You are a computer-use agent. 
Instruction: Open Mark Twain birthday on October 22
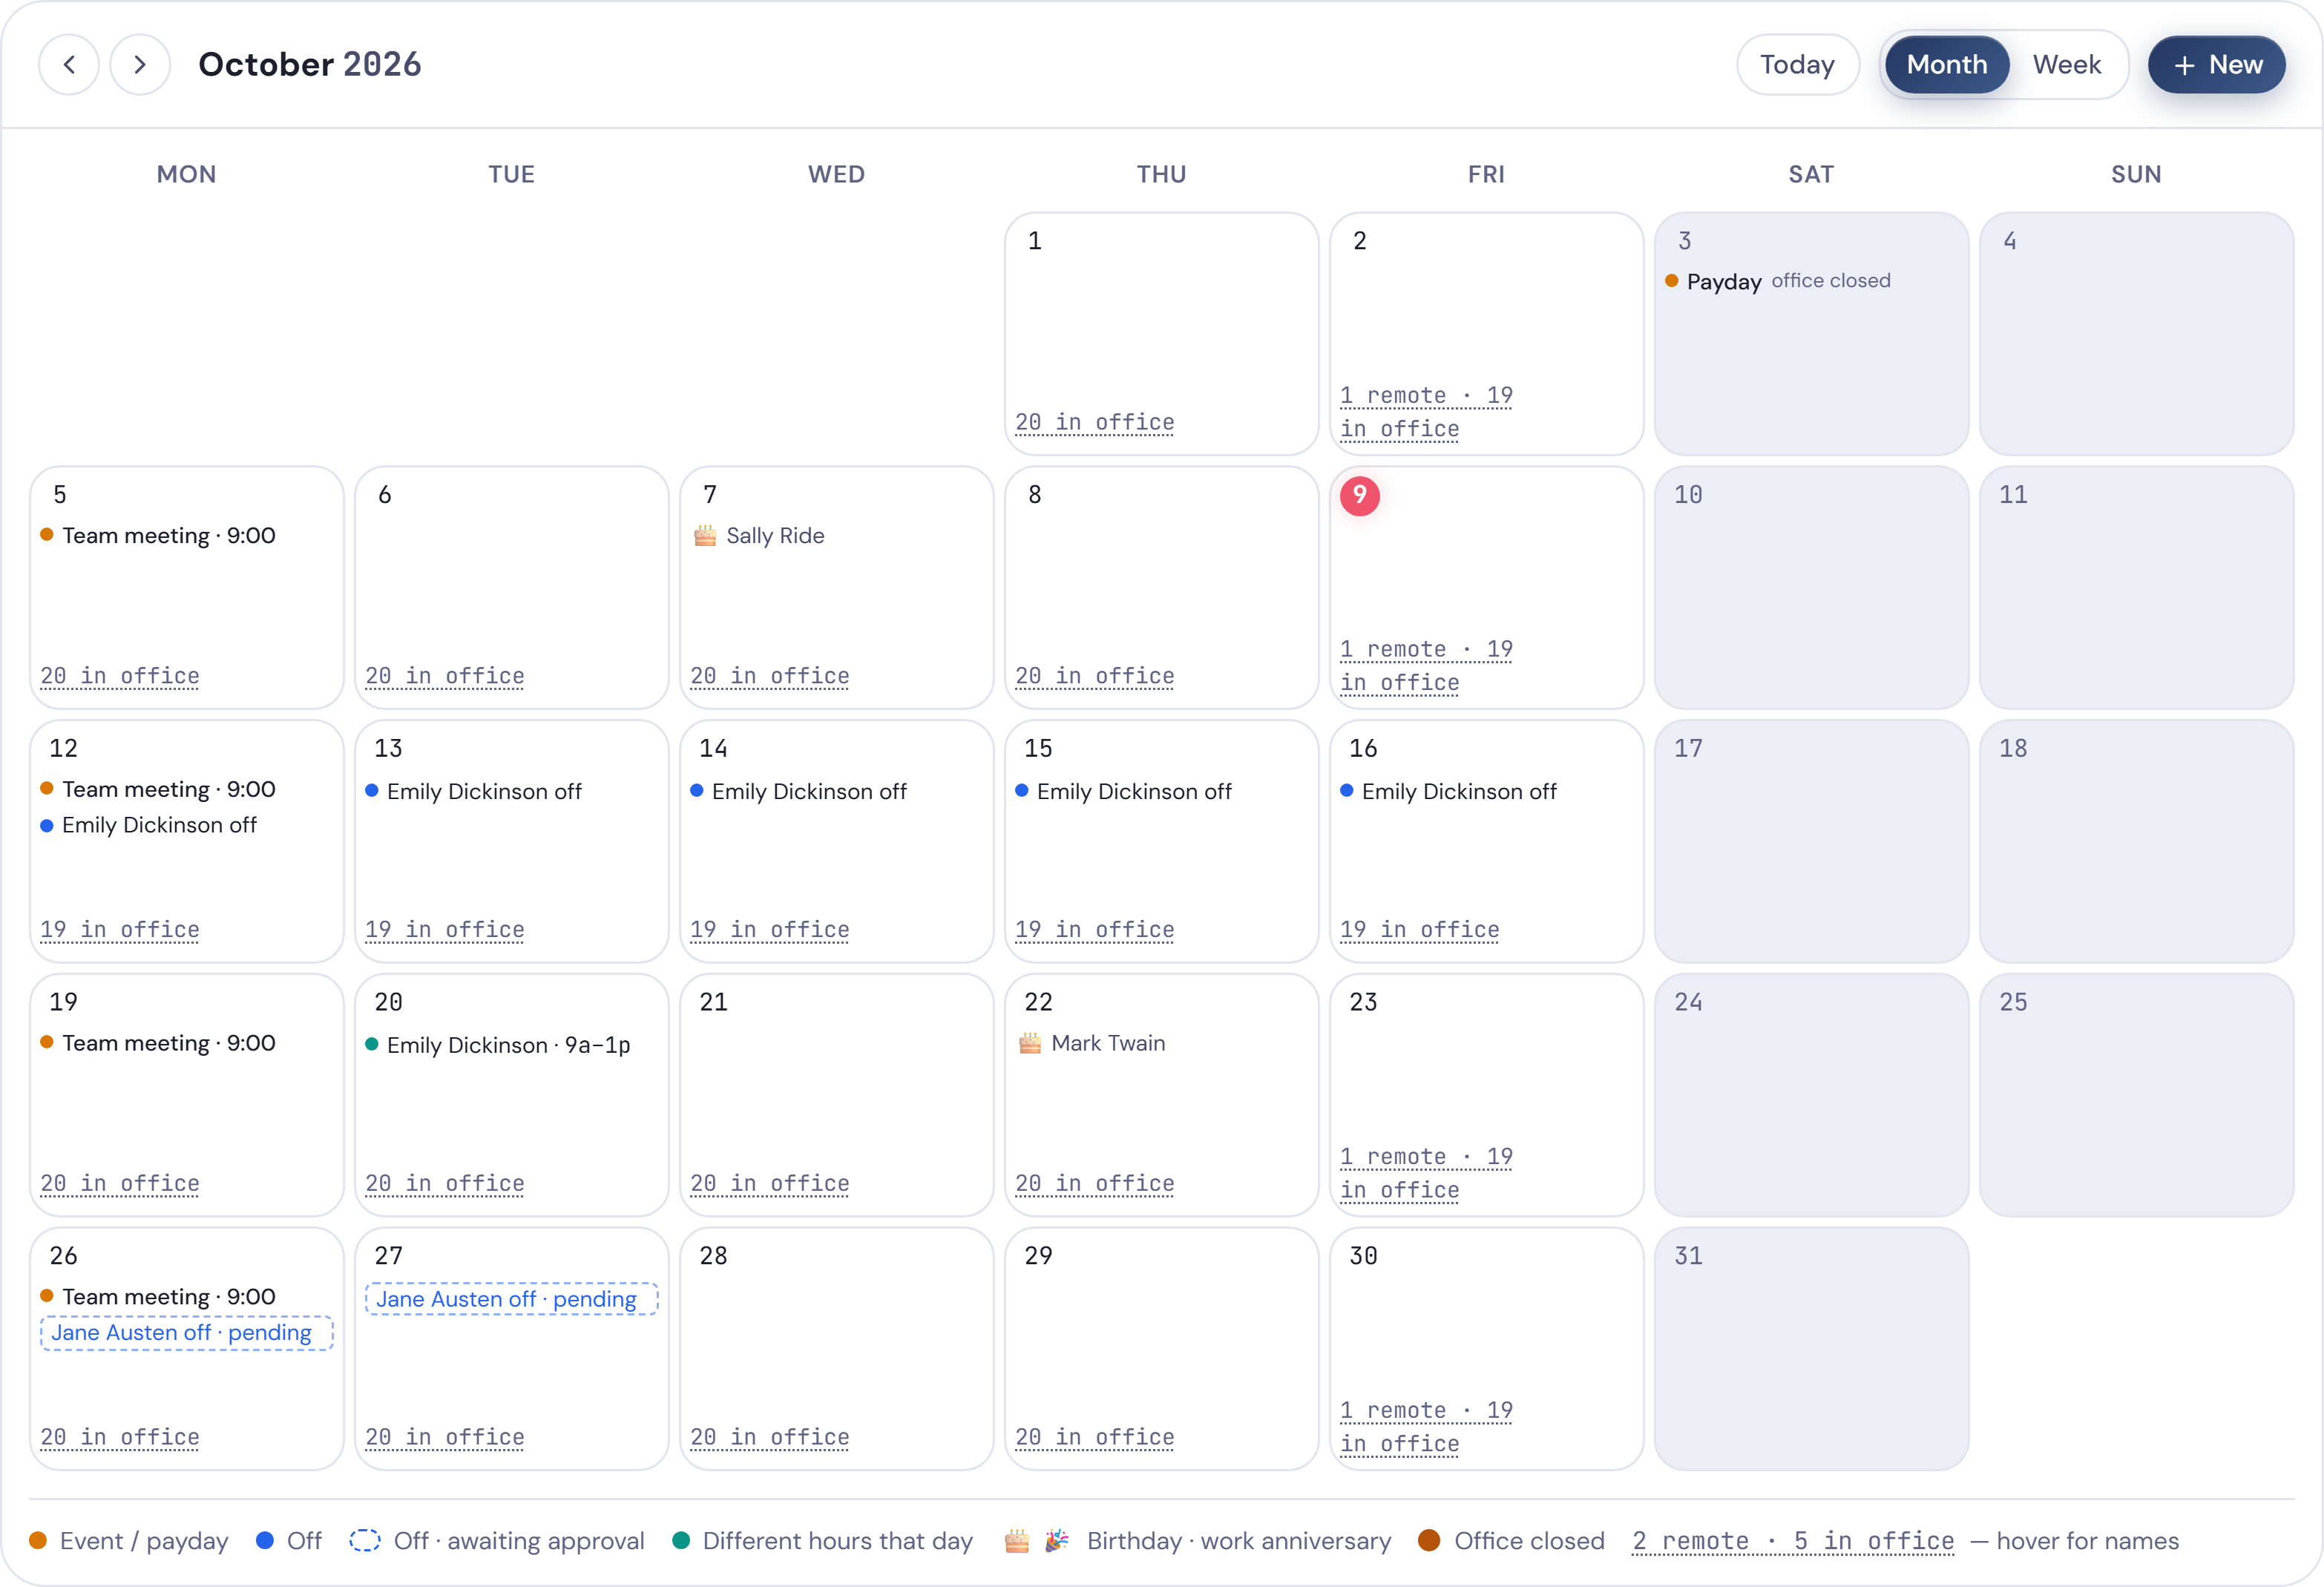click(x=1092, y=1043)
